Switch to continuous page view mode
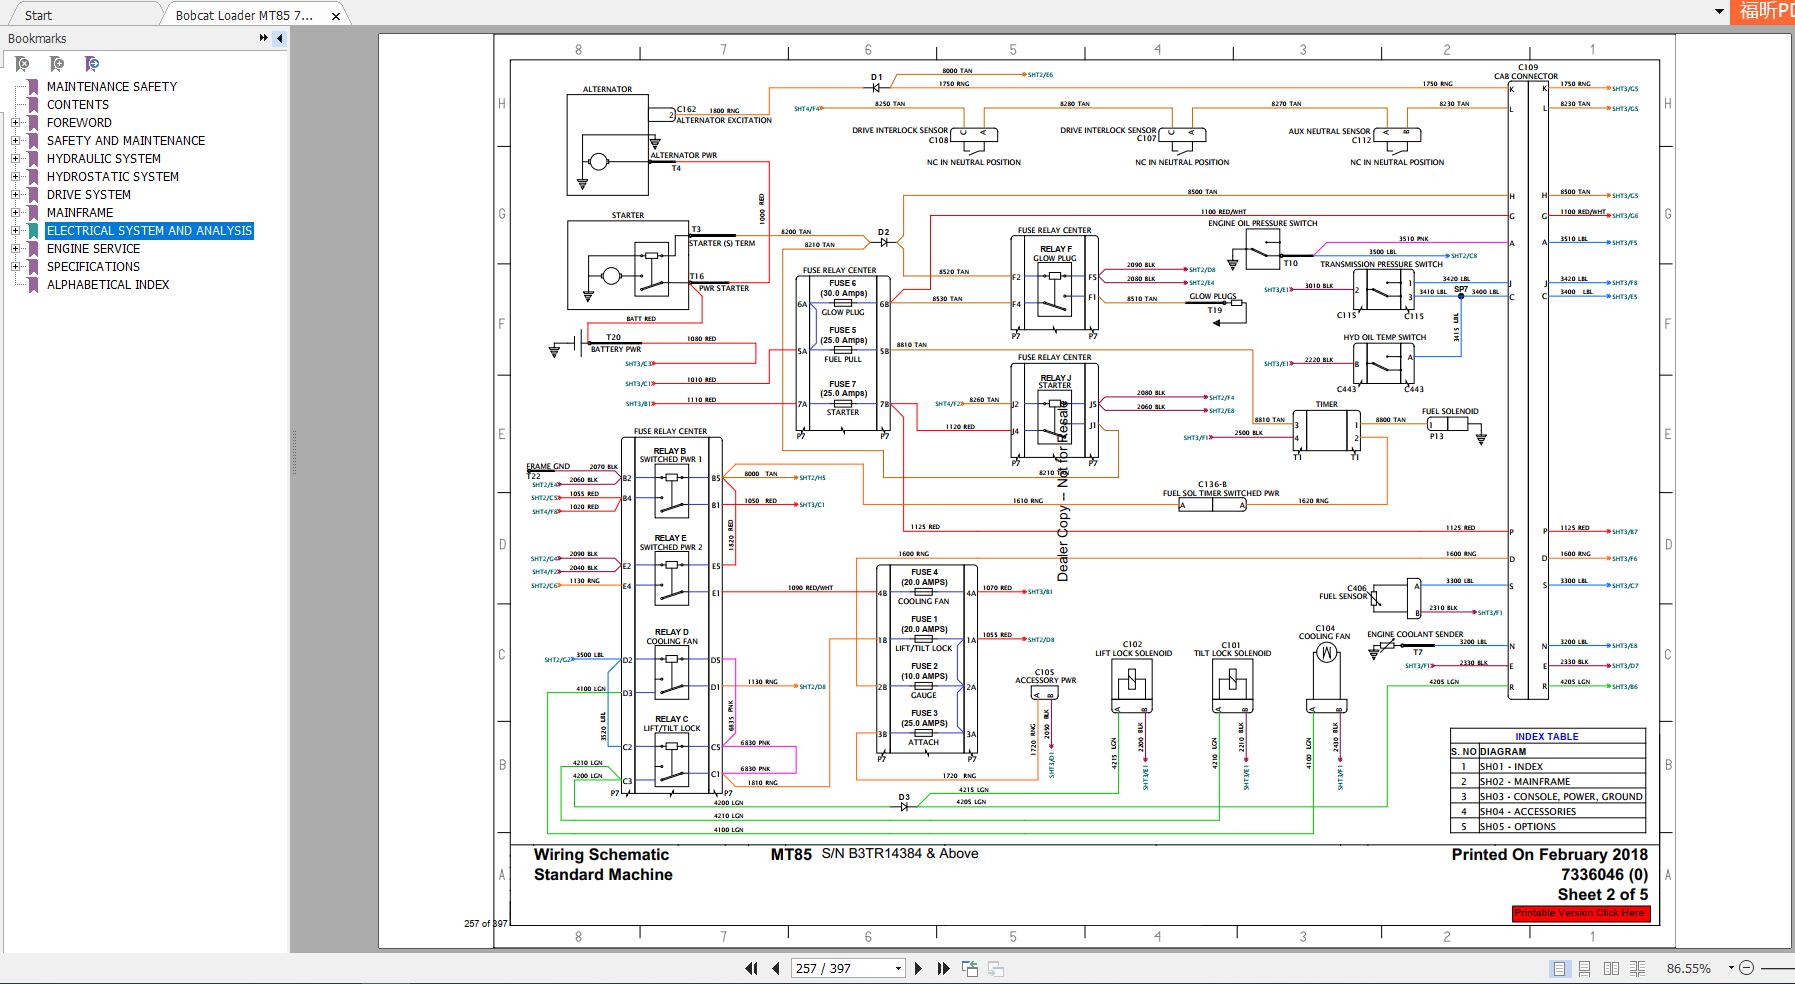The height and width of the screenshot is (984, 1795). (1585, 968)
